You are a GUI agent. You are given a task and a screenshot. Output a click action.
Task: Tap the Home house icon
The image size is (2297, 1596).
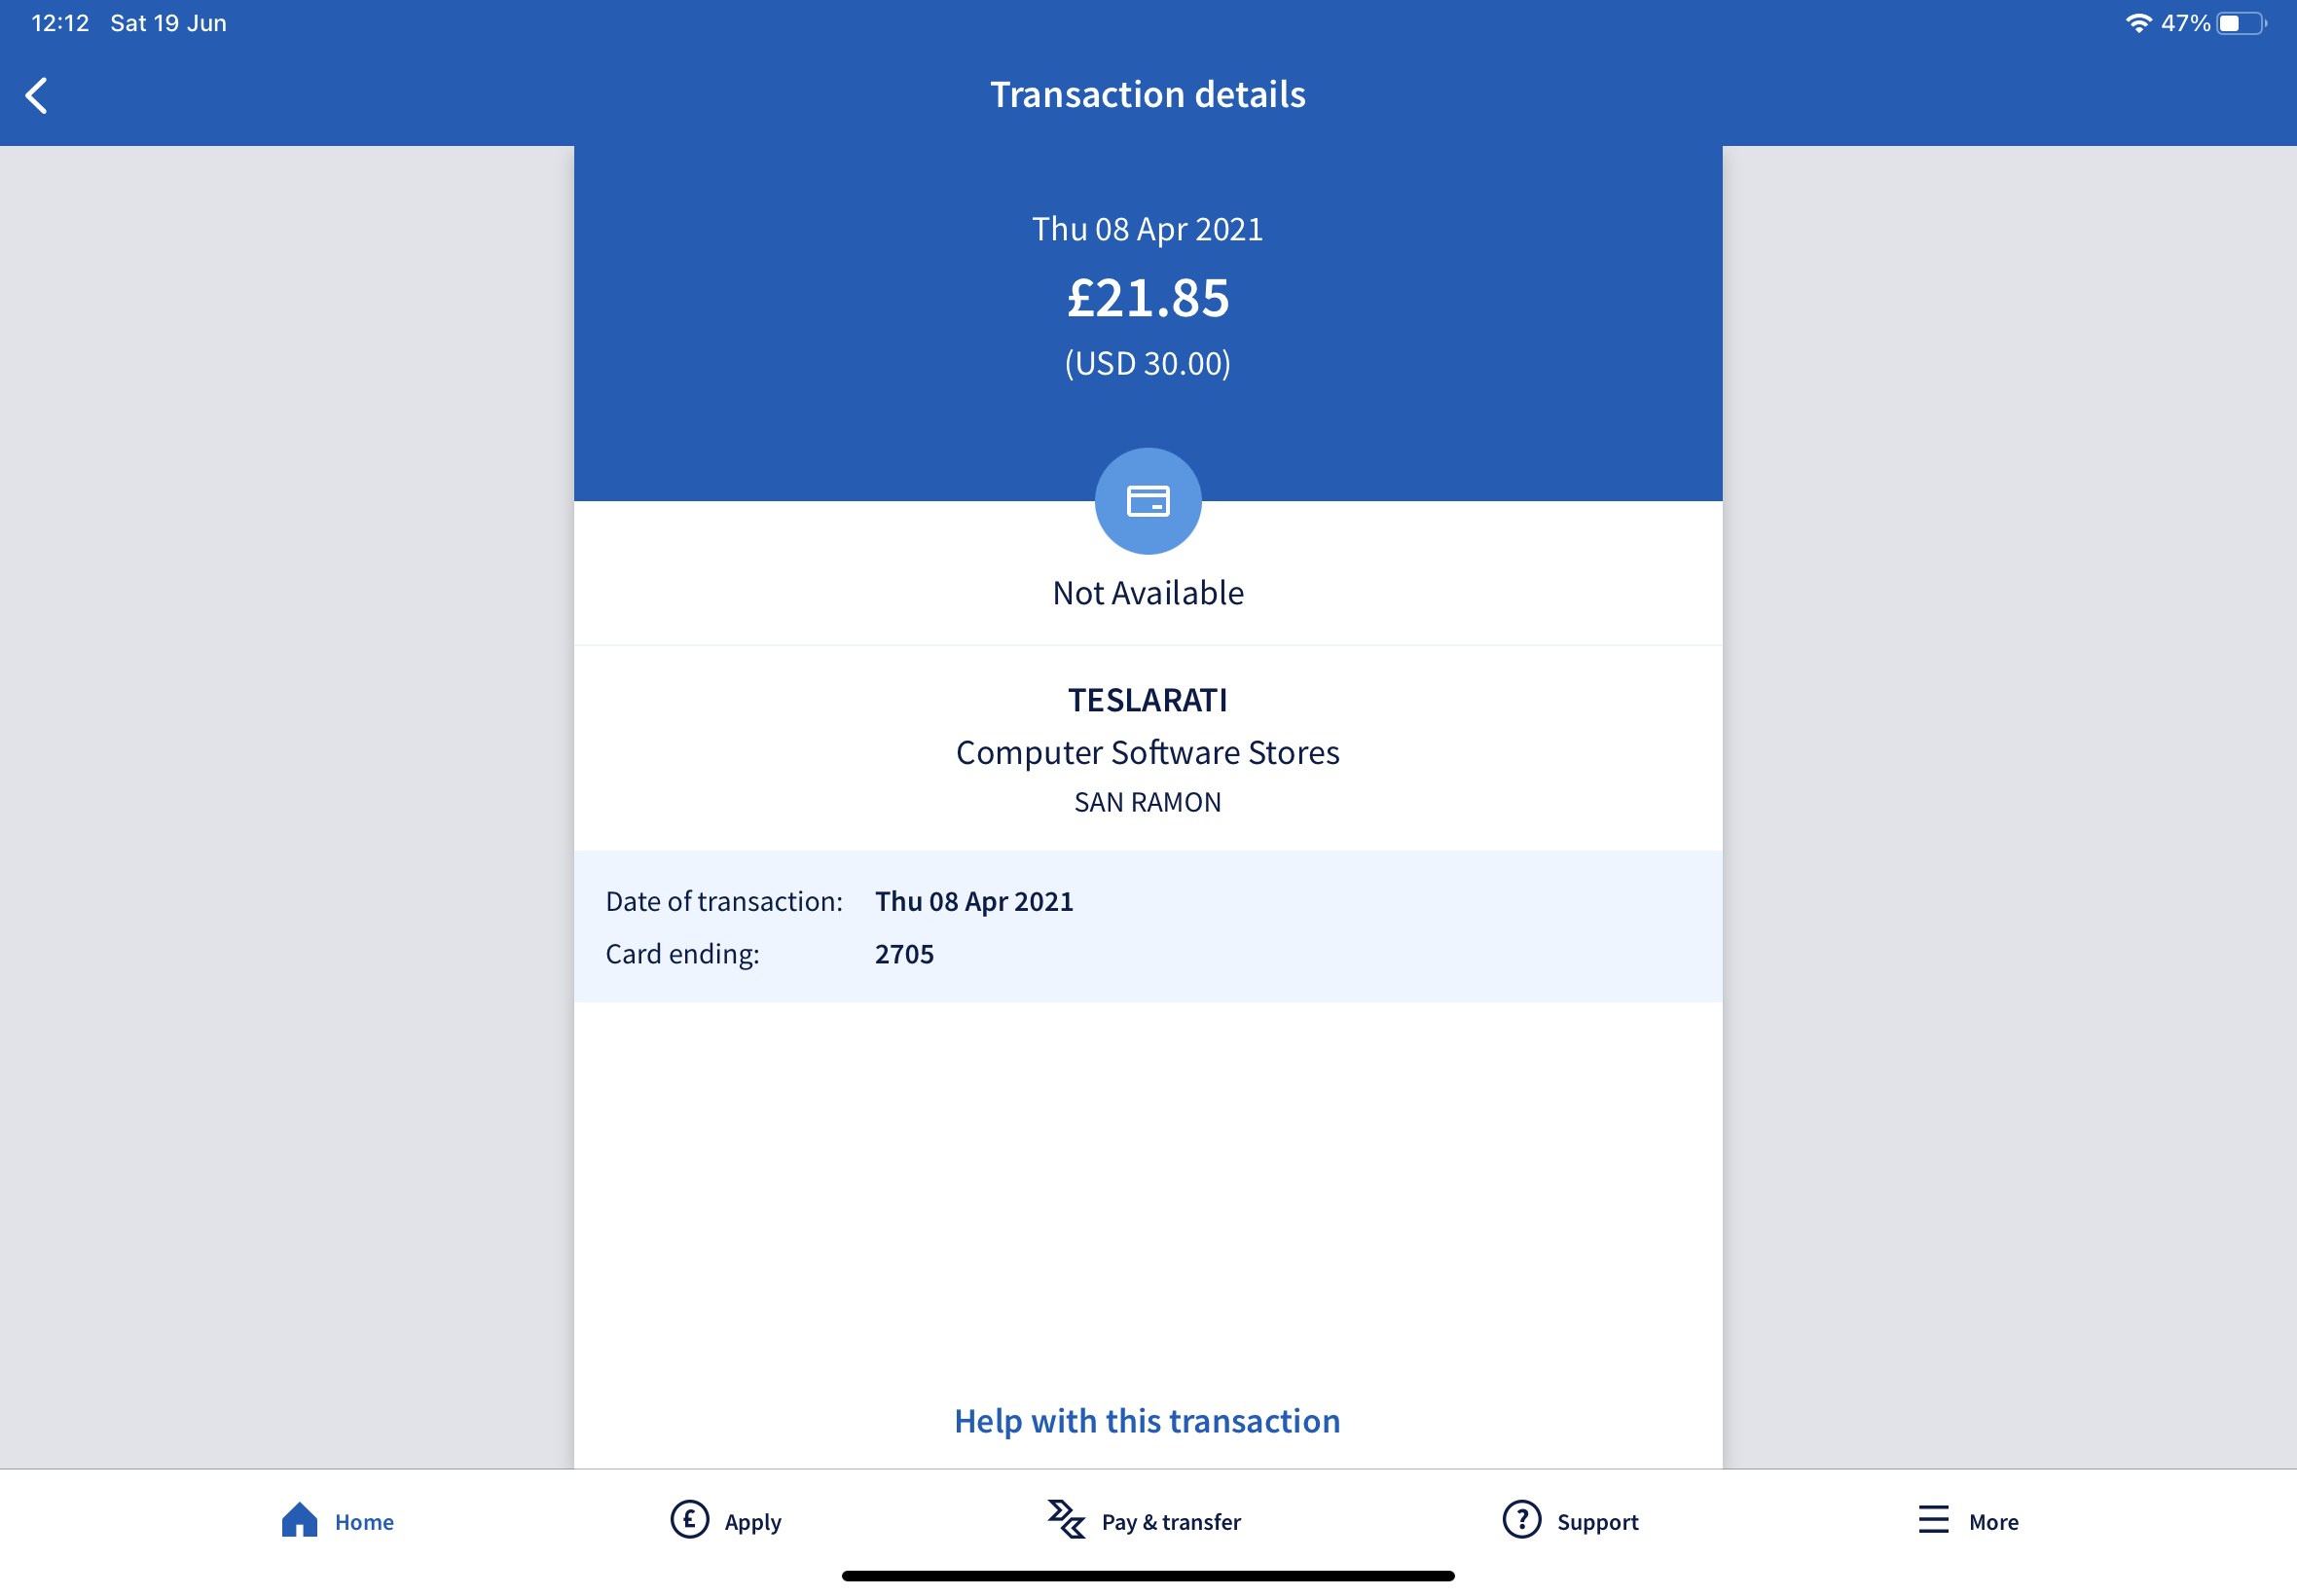(299, 1519)
